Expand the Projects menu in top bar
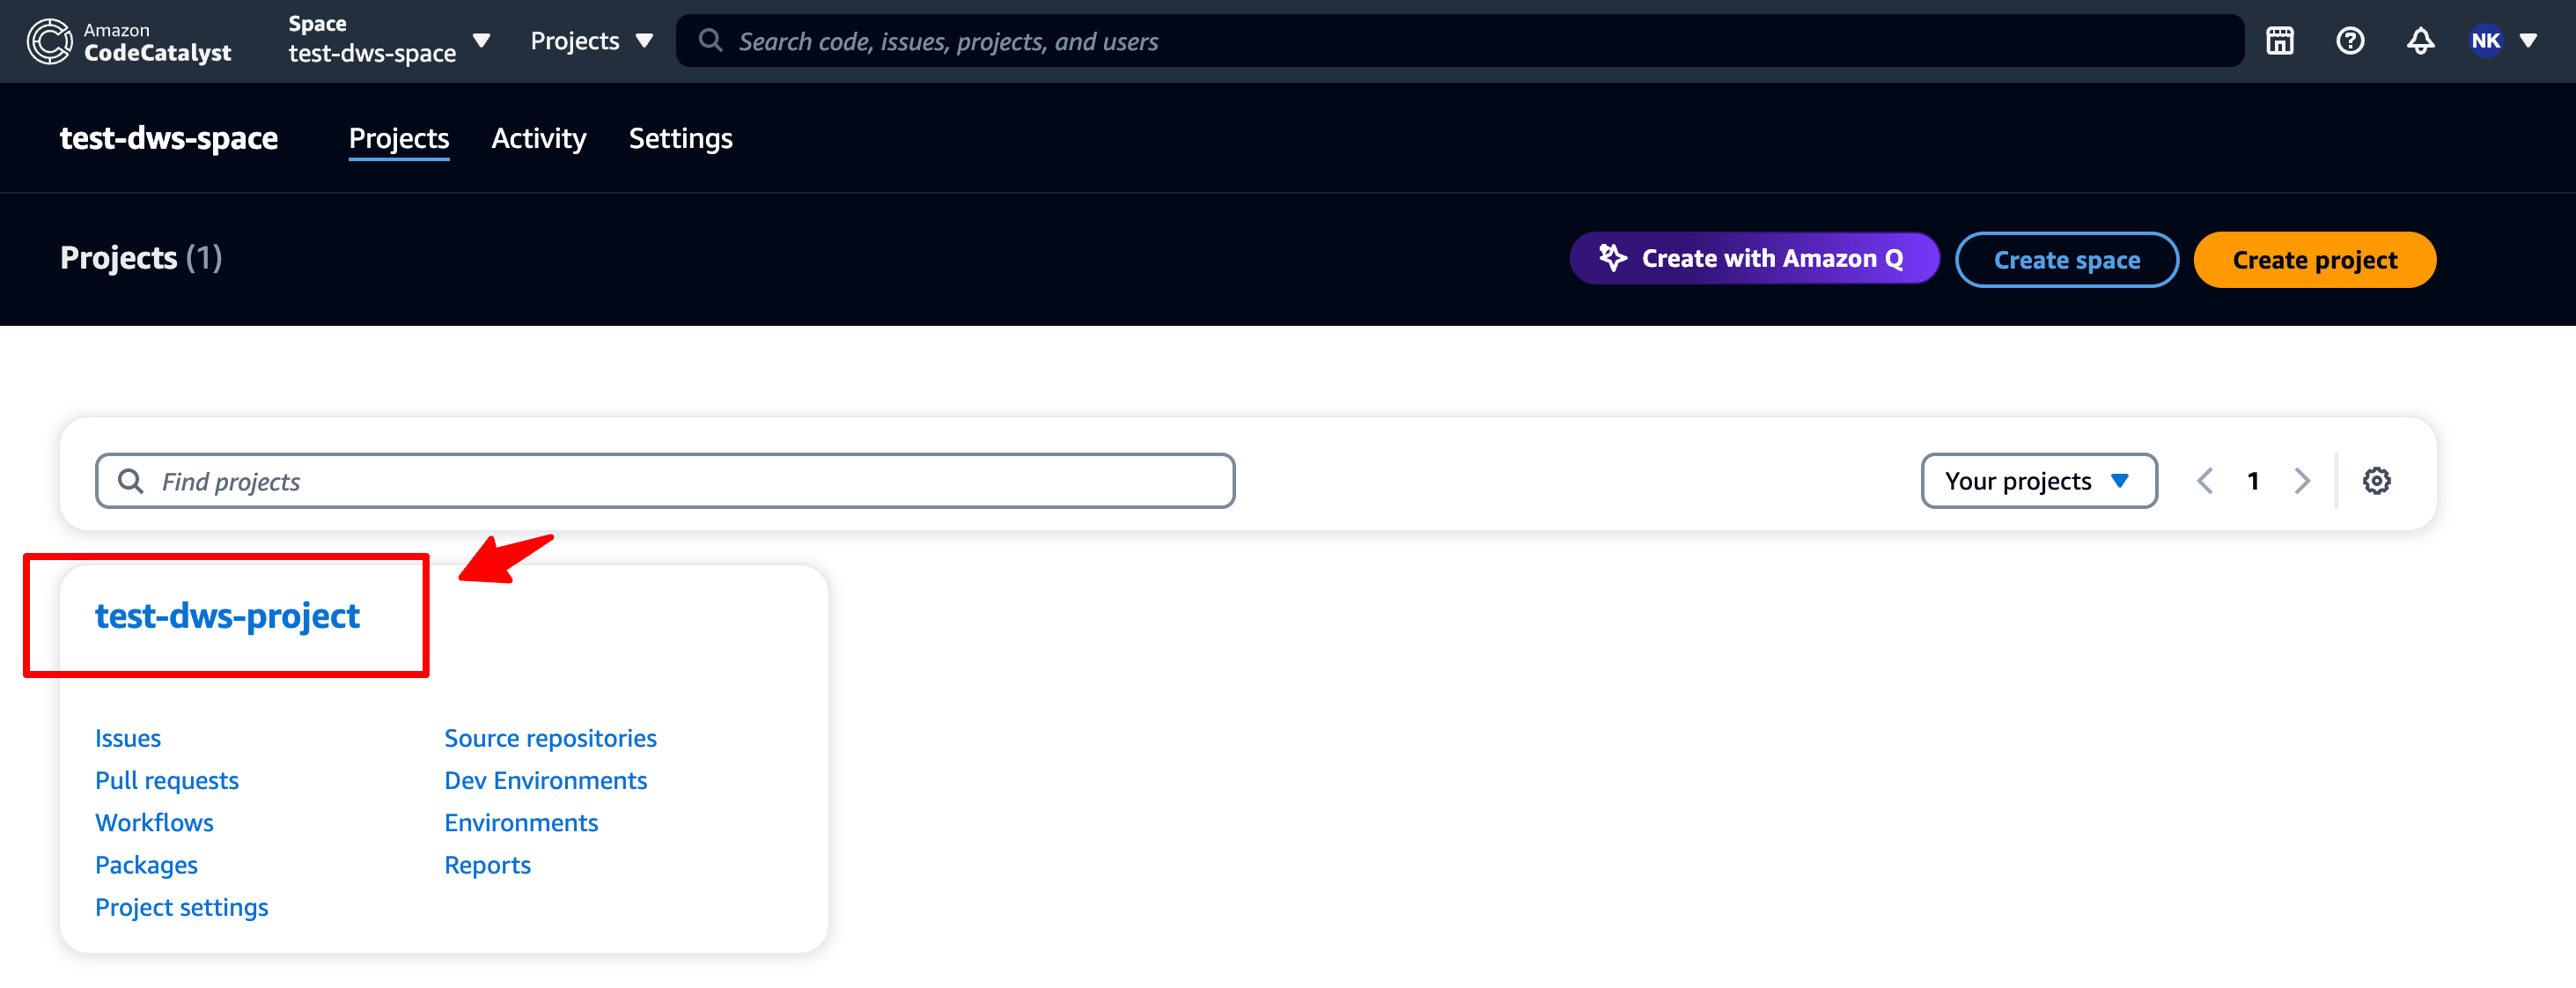 [591, 41]
